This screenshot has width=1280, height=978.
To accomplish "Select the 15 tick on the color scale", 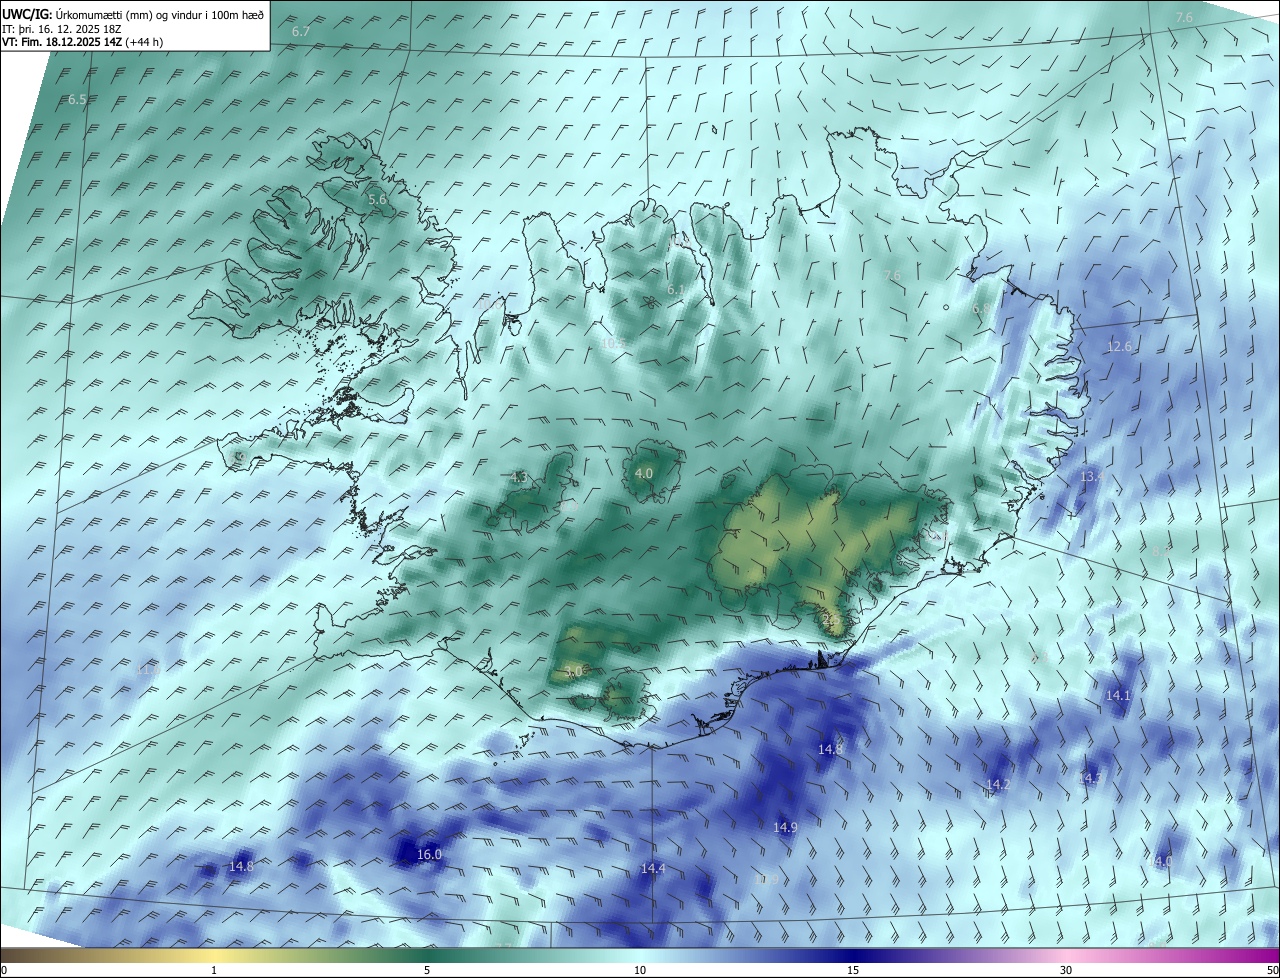I will (853, 971).
